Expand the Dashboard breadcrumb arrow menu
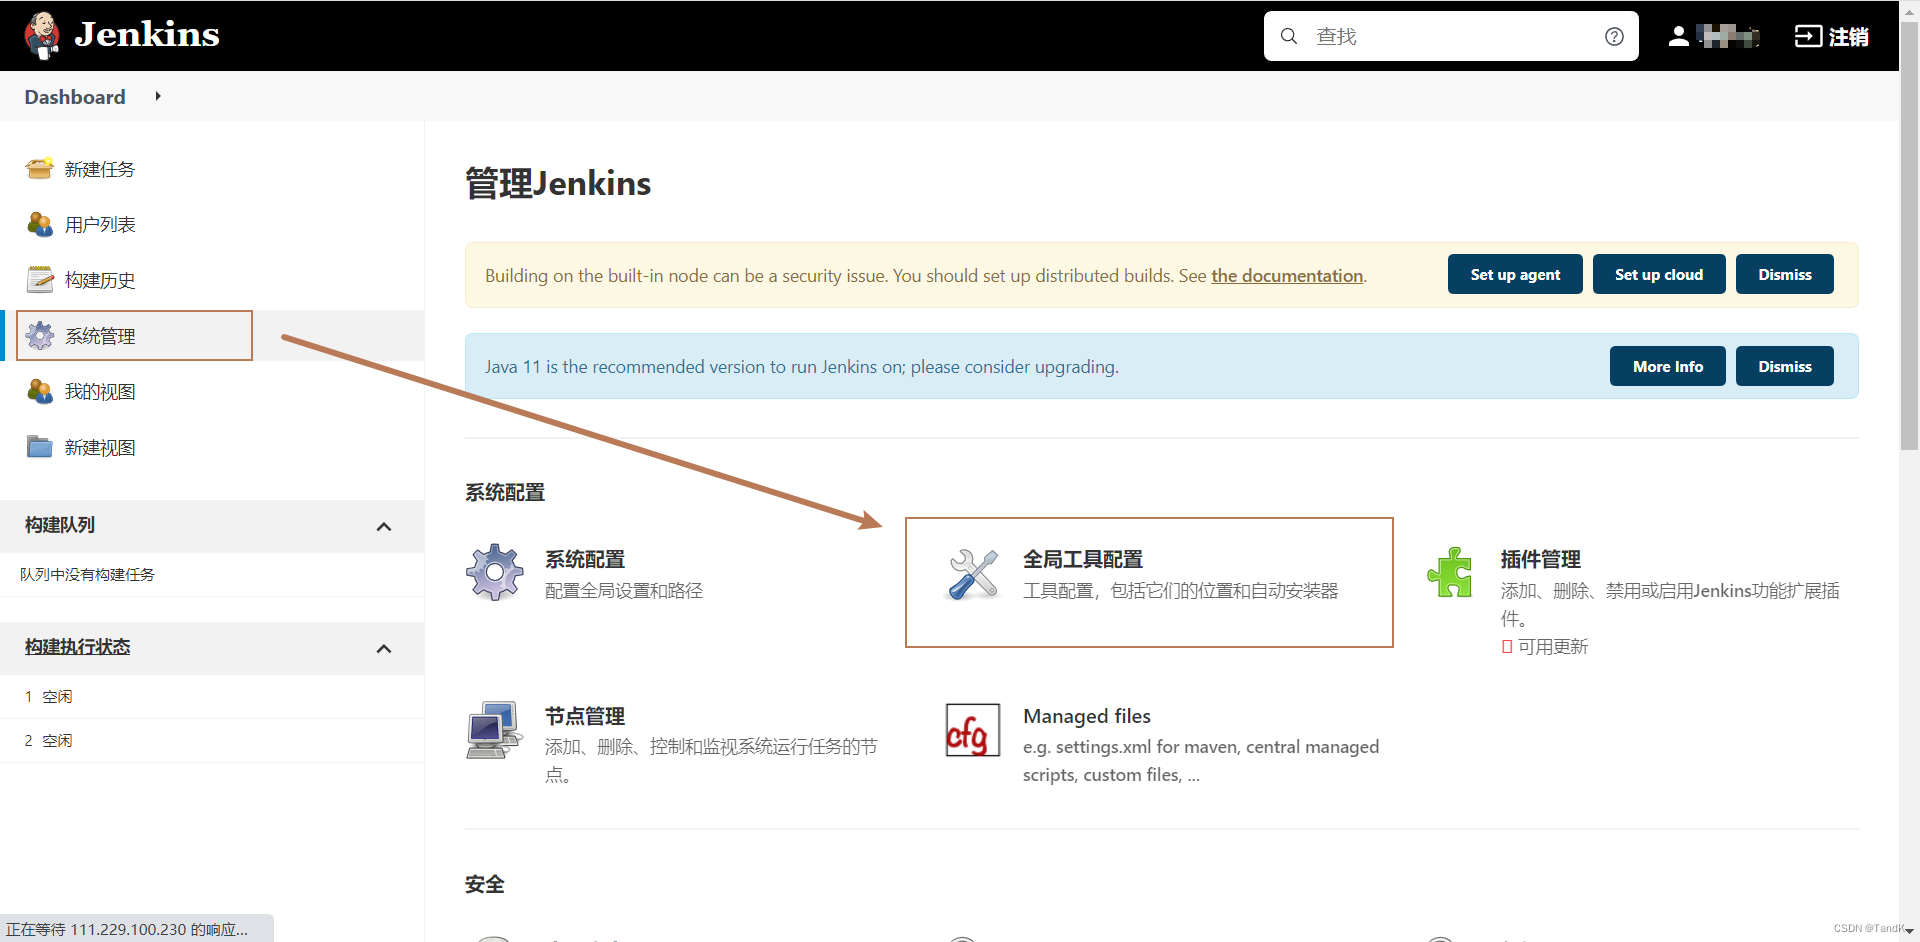The height and width of the screenshot is (942, 1920). pyautogui.click(x=158, y=96)
